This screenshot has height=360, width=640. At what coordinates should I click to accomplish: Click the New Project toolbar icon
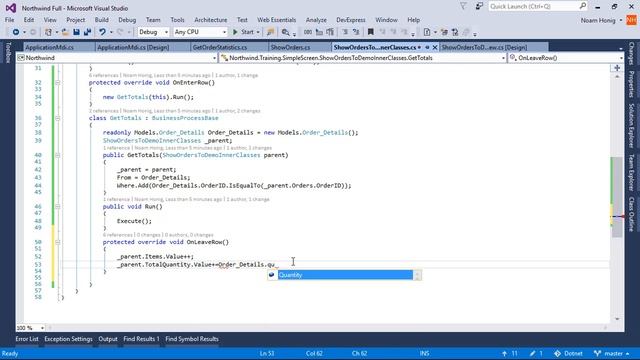coord(48,32)
